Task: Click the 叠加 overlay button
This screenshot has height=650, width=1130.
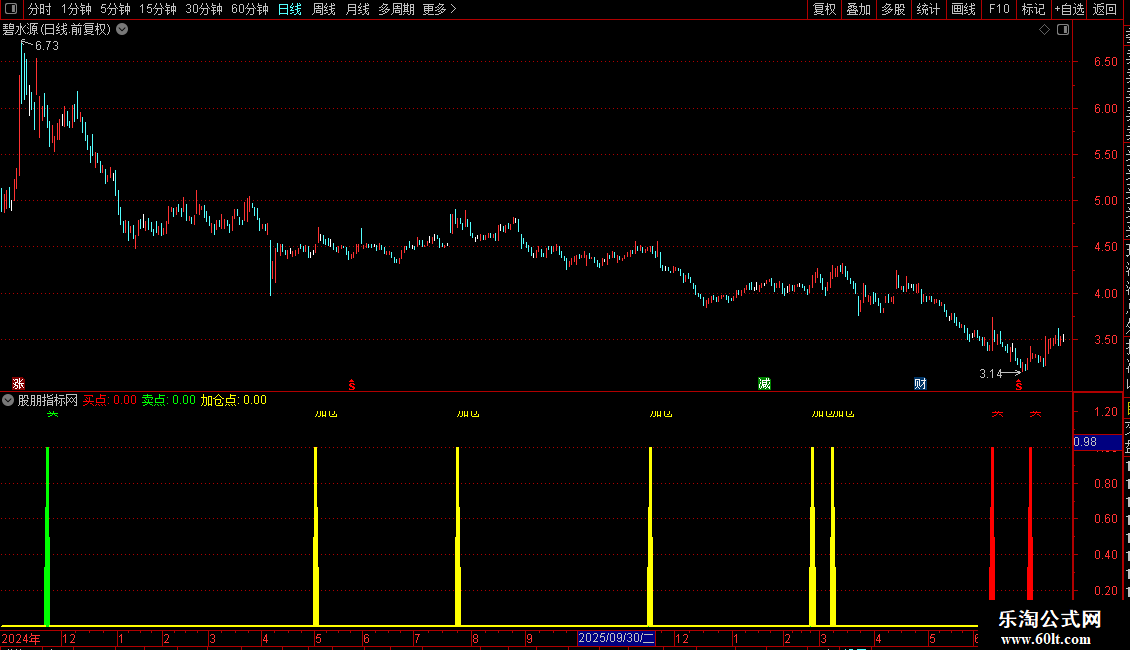Action: tap(858, 9)
